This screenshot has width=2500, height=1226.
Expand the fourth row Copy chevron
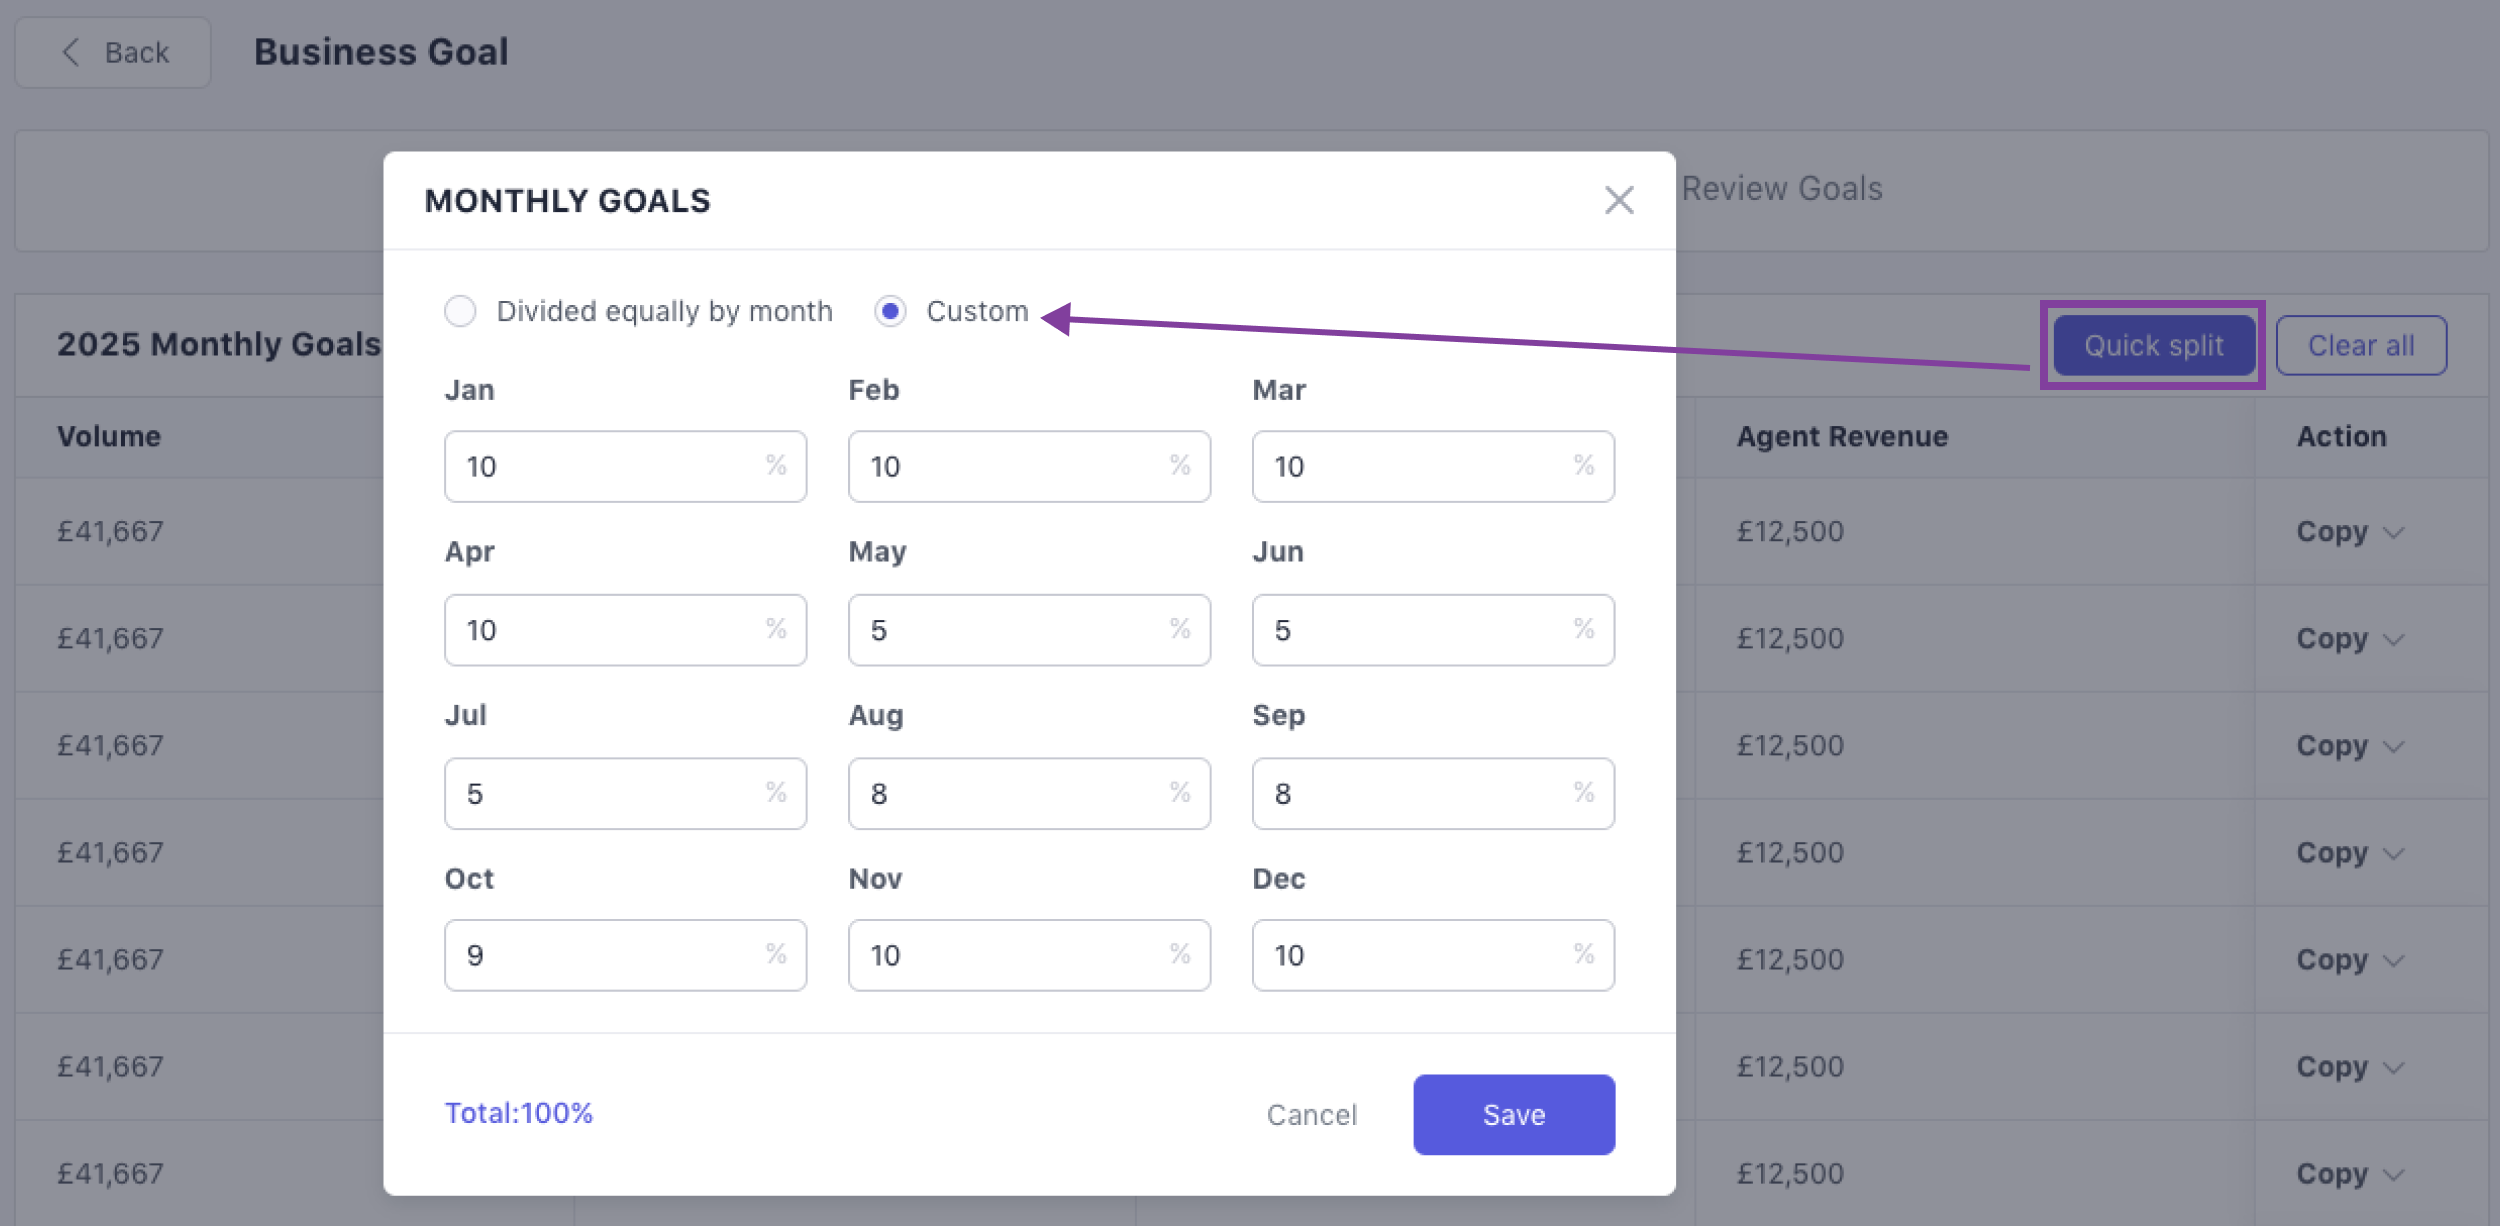[x=2391, y=853]
